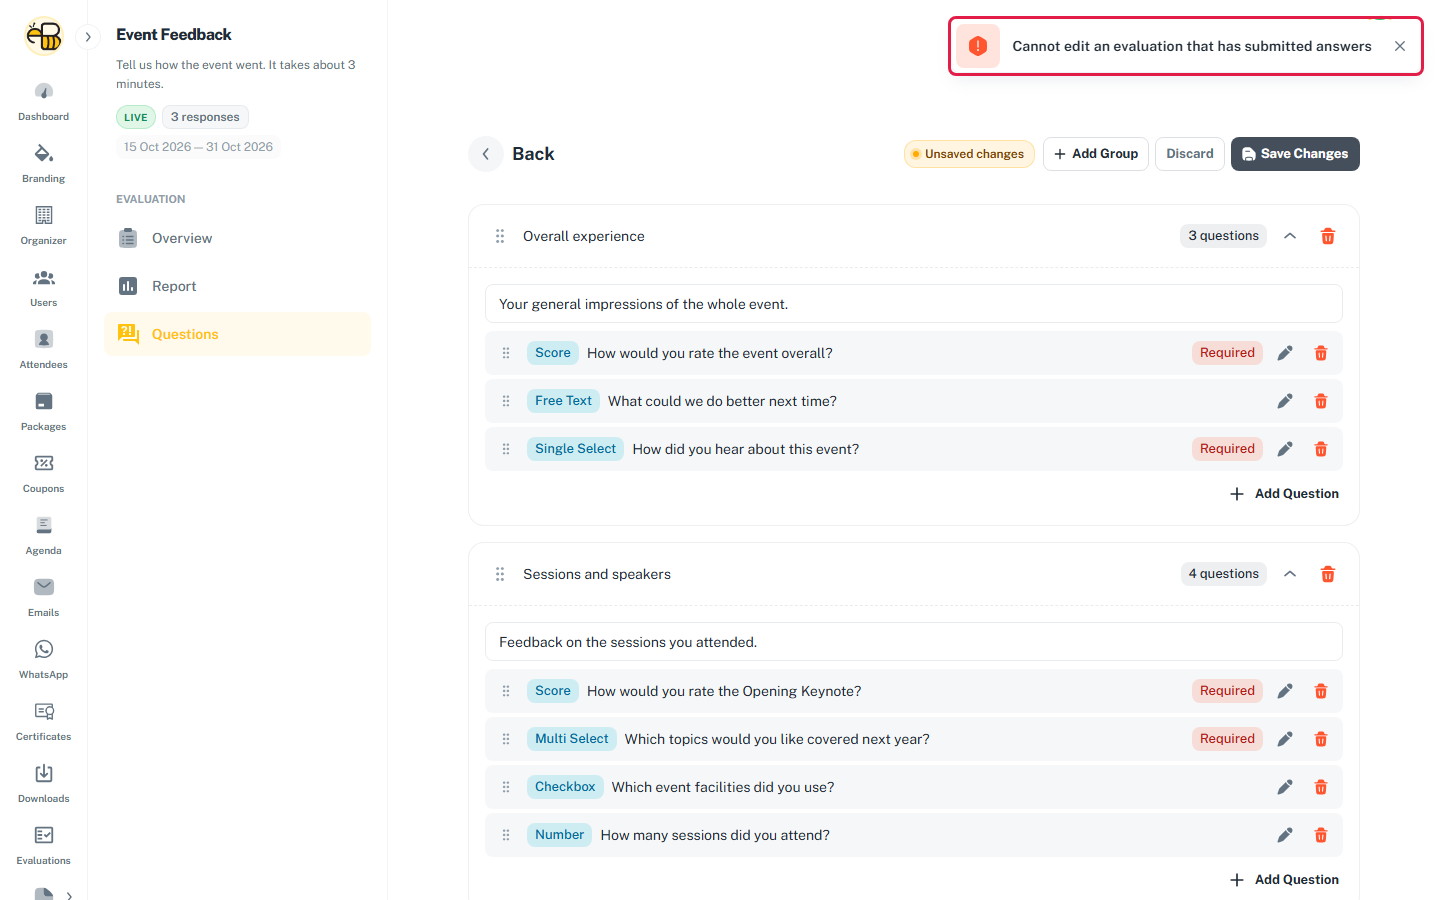This screenshot has height=900, width=1440.
Task: Delete the Opening Keynote rating question
Action: [1321, 691]
